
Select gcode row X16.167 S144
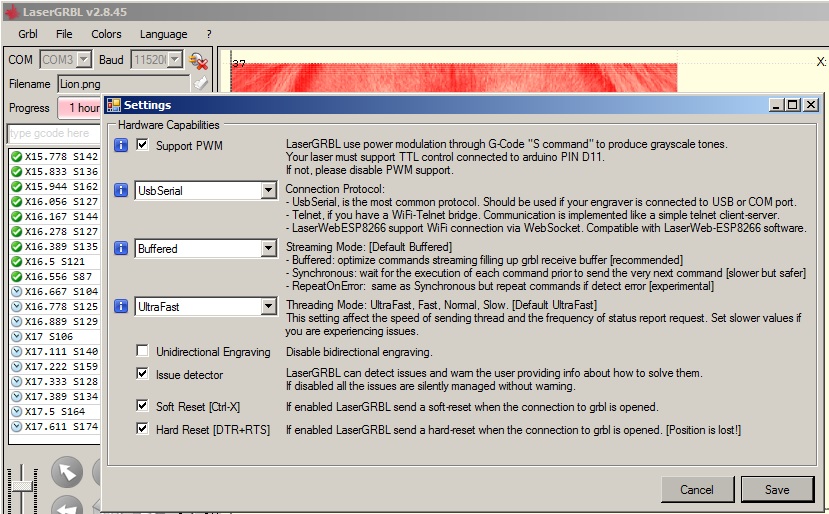pos(55,216)
